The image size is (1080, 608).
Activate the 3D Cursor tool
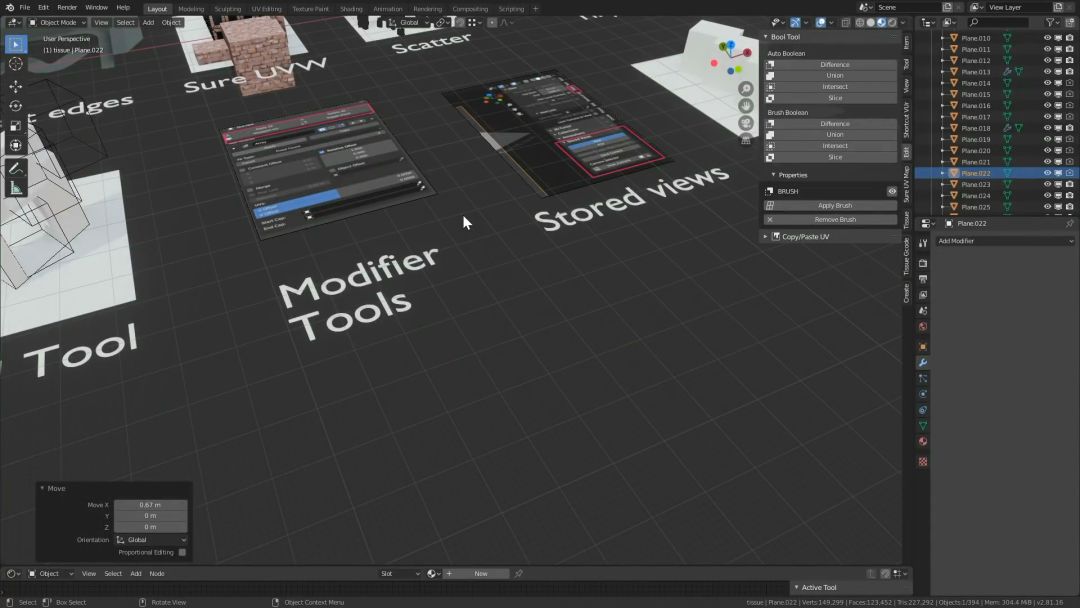(16, 64)
